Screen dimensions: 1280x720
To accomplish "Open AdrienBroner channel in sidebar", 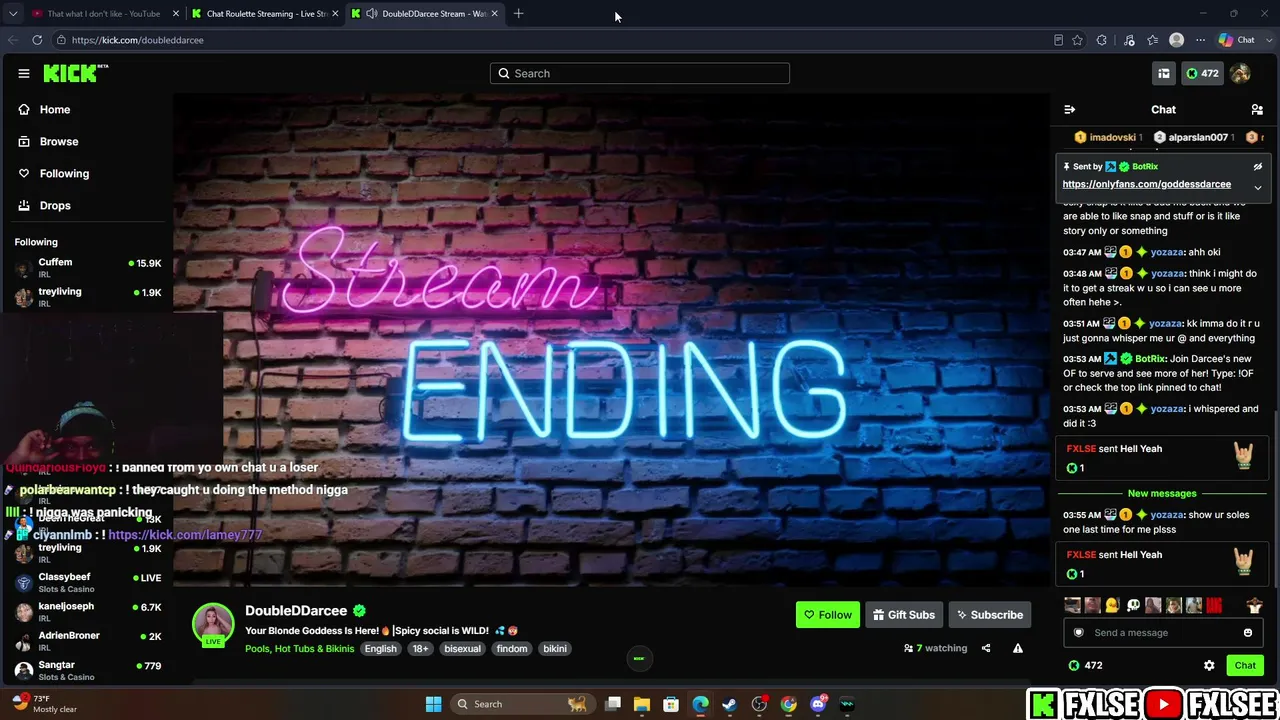I will tap(87, 640).
